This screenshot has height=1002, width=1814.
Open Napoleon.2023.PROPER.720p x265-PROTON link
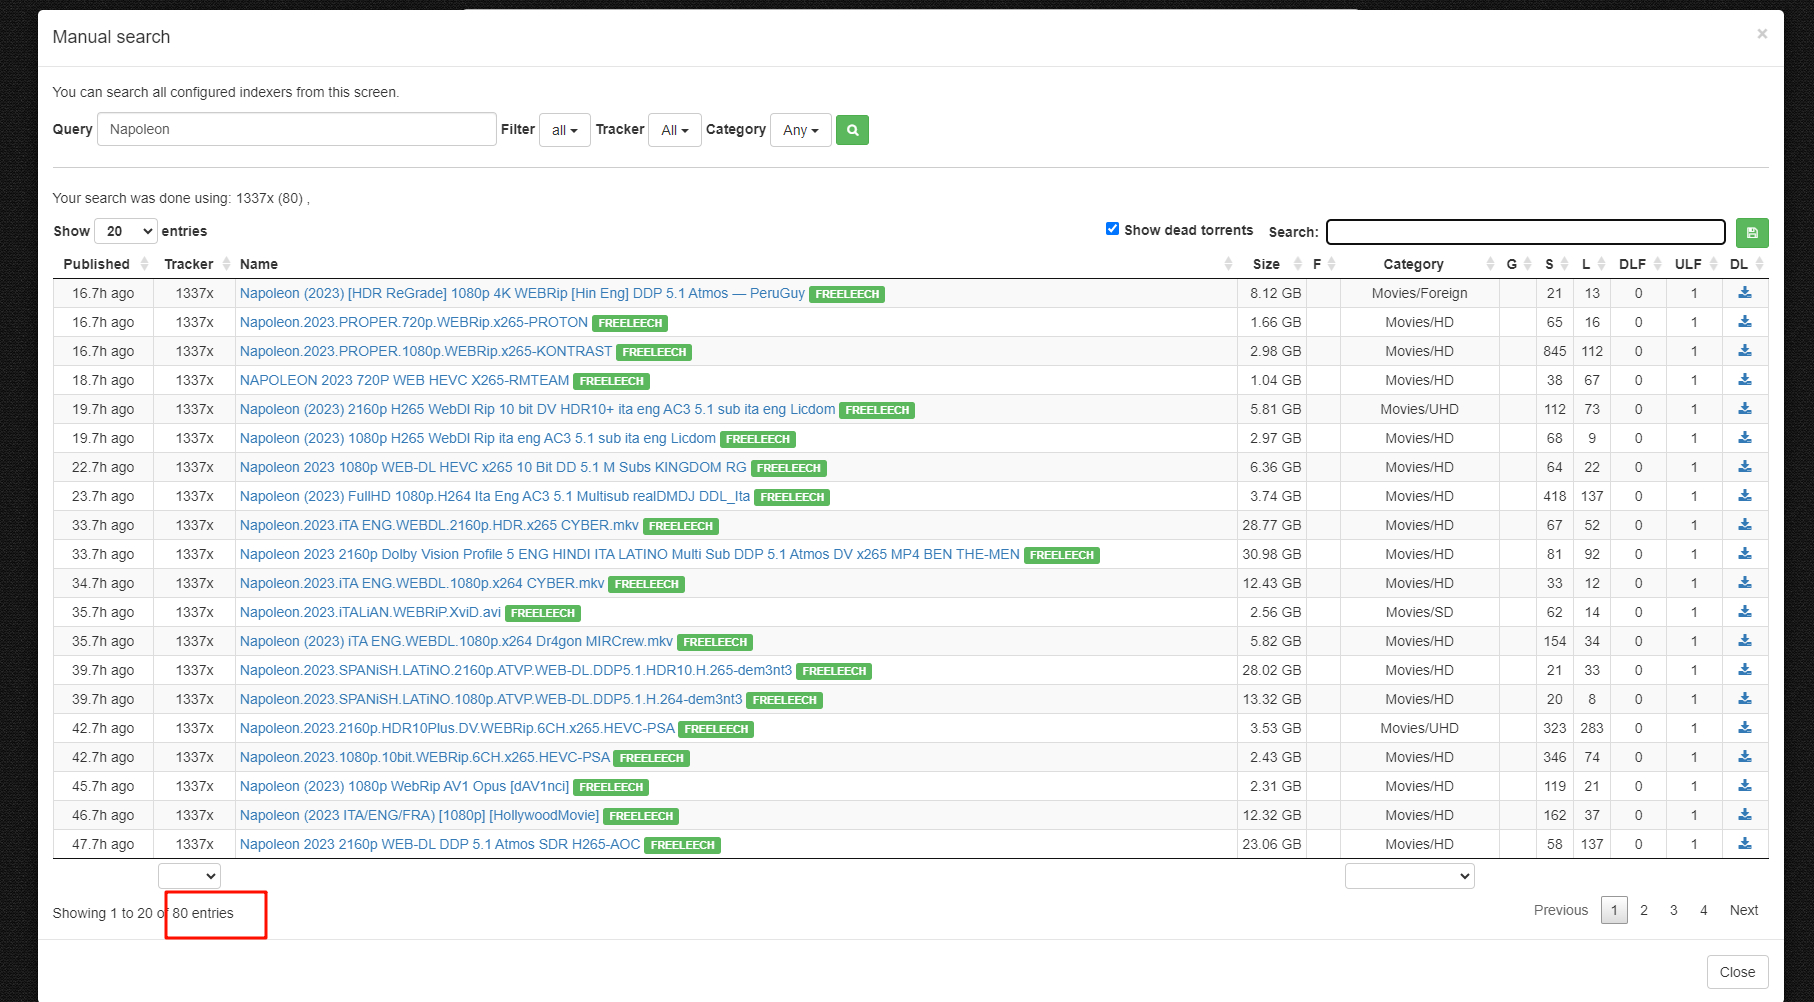pos(414,322)
